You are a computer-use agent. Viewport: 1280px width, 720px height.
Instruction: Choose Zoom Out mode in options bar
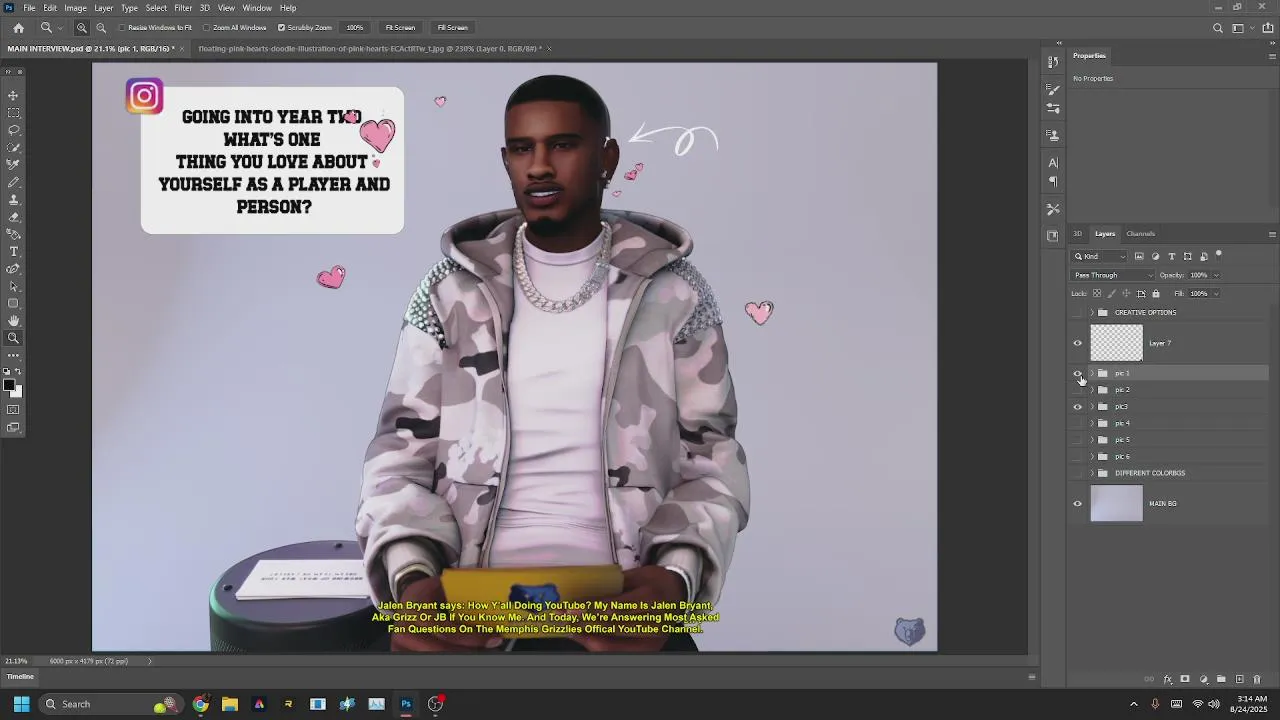(100, 28)
